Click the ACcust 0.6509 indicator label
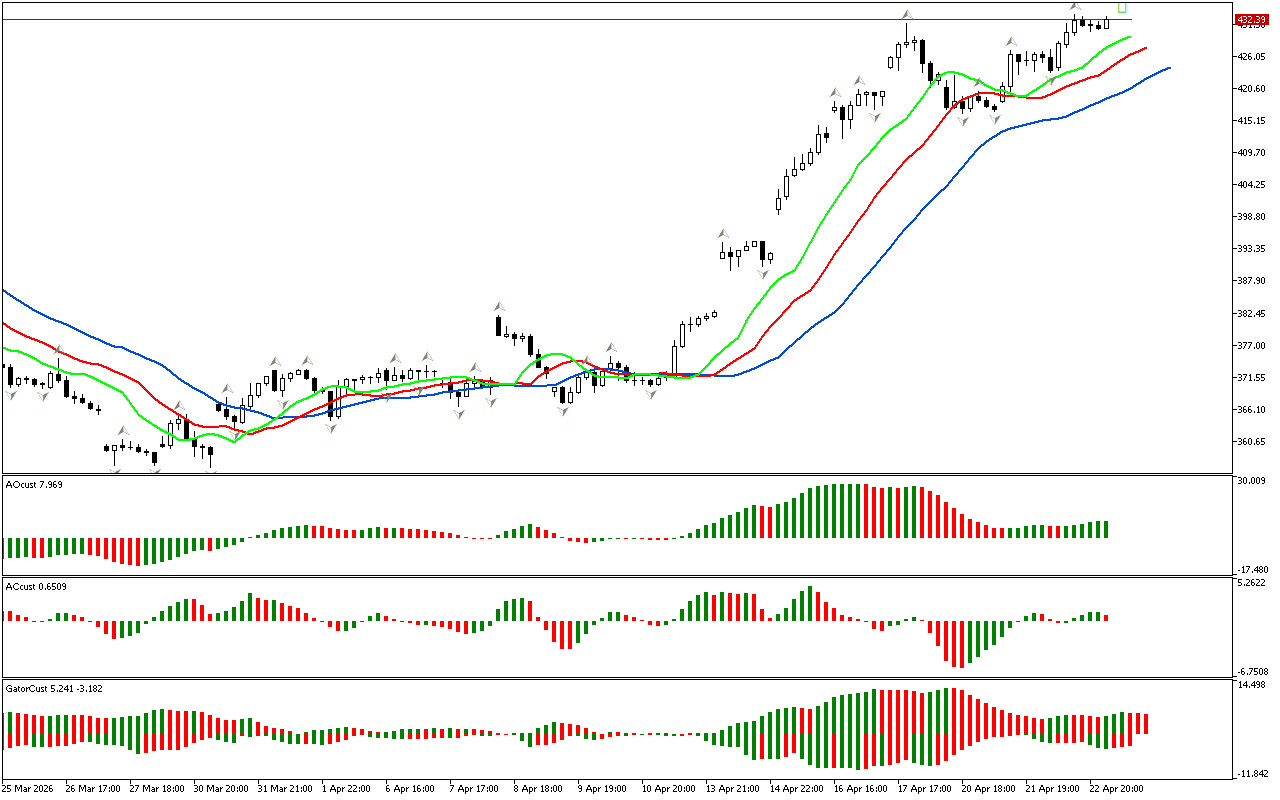Viewport: 1280px width, 800px height. click(36, 586)
